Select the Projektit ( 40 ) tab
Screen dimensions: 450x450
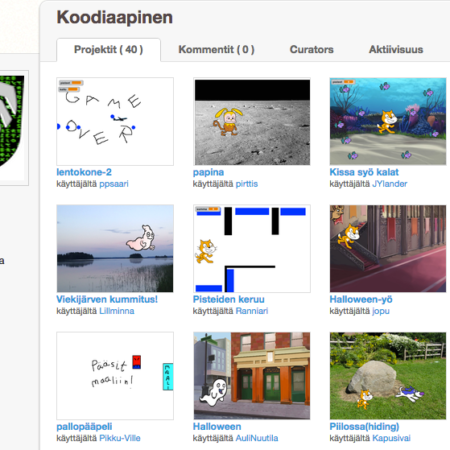pyautogui.click(x=108, y=50)
